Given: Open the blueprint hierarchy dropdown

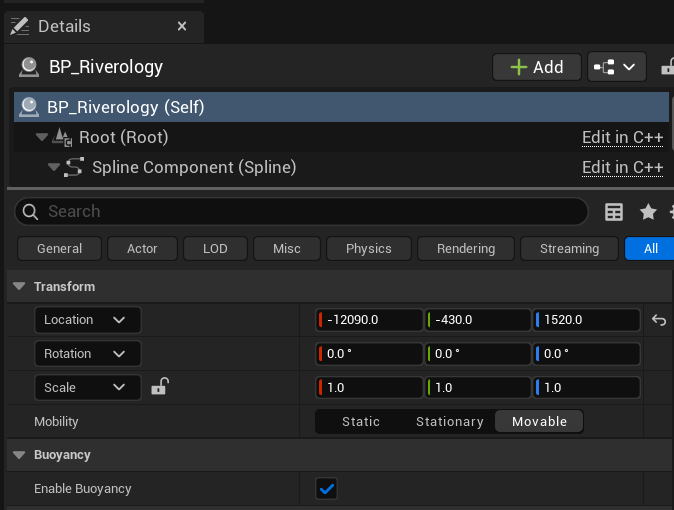Looking at the screenshot, I should pos(616,67).
